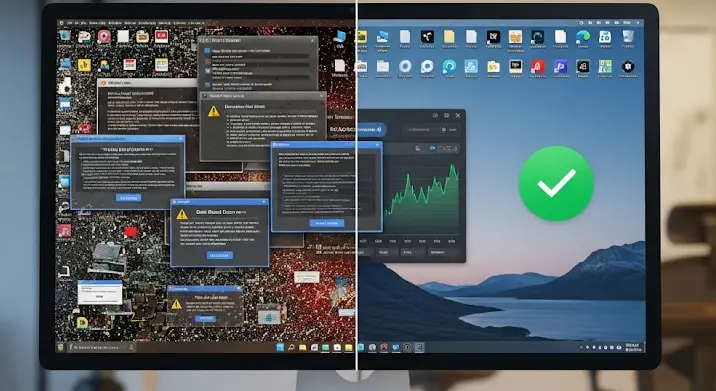Click the small white popup in the bottom-left corner

tap(100, 293)
